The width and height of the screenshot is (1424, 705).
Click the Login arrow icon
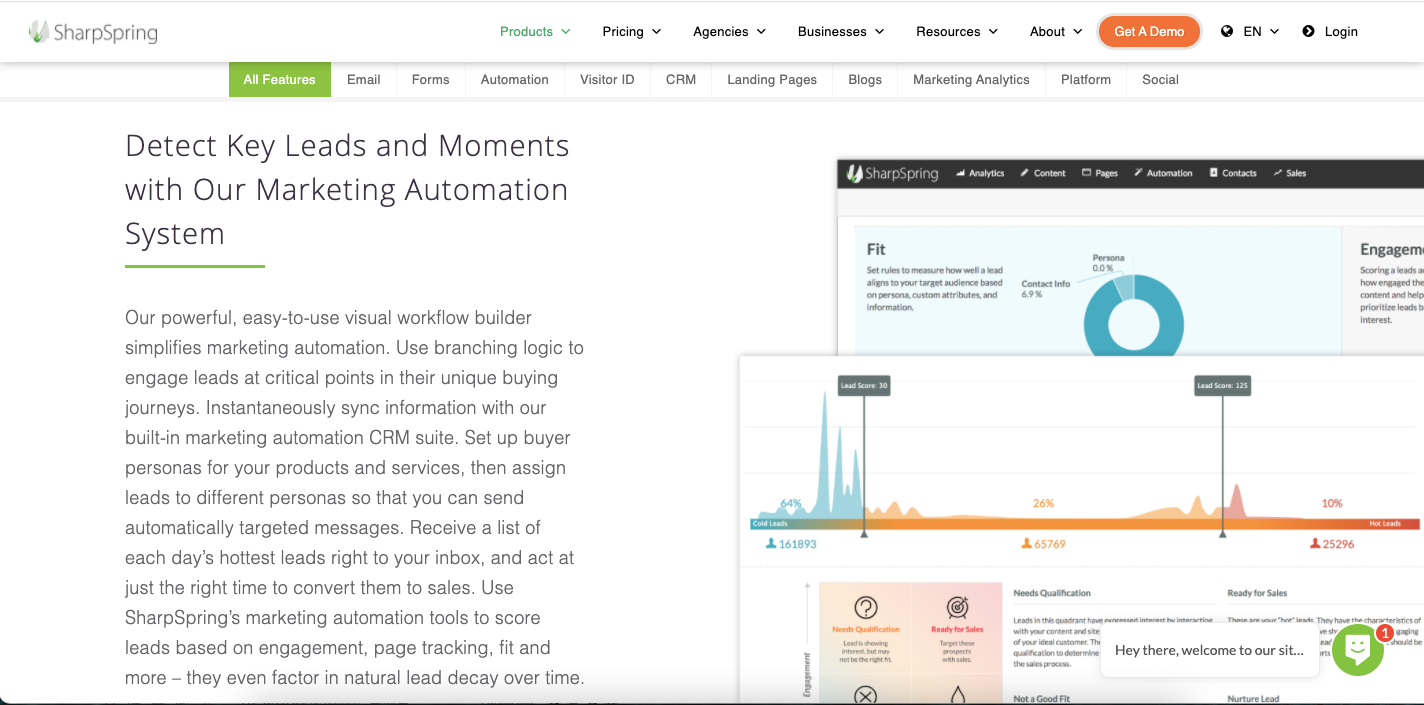tap(1308, 32)
